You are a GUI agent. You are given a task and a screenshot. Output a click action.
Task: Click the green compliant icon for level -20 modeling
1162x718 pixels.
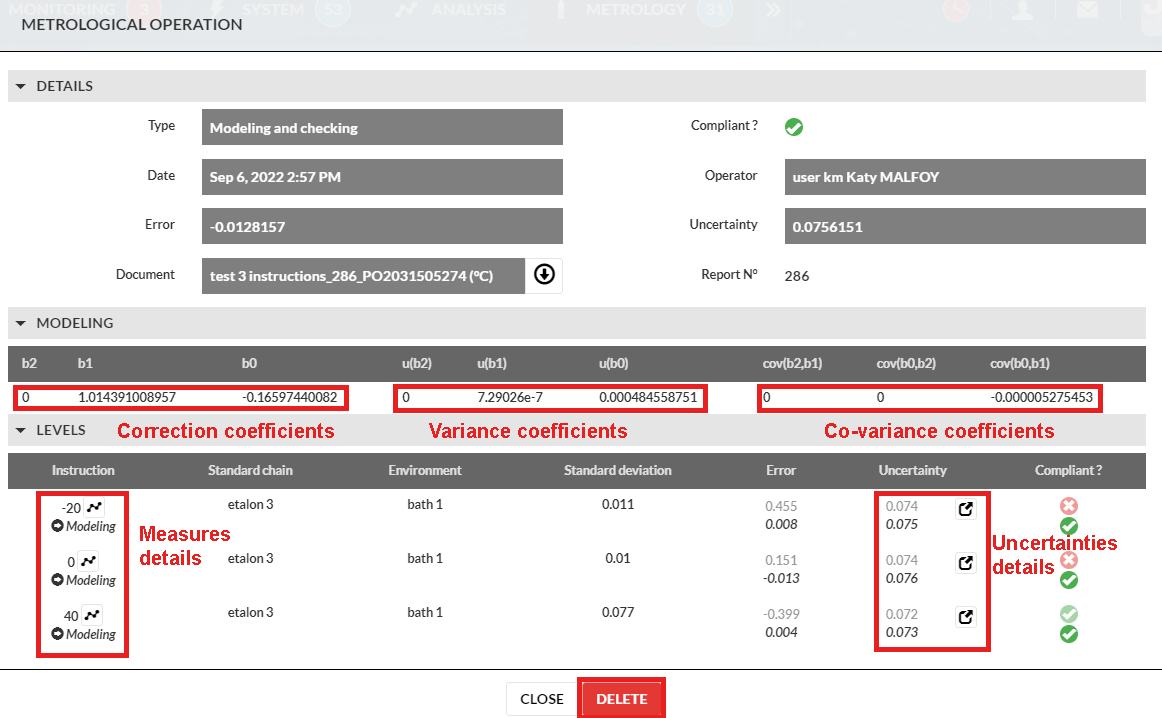pyautogui.click(x=1069, y=526)
